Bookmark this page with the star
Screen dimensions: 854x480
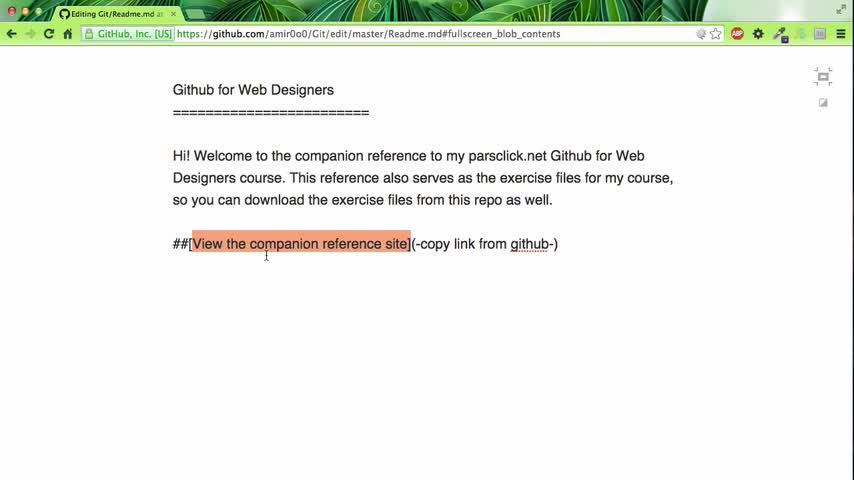pyautogui.click(x=716, y=34)
